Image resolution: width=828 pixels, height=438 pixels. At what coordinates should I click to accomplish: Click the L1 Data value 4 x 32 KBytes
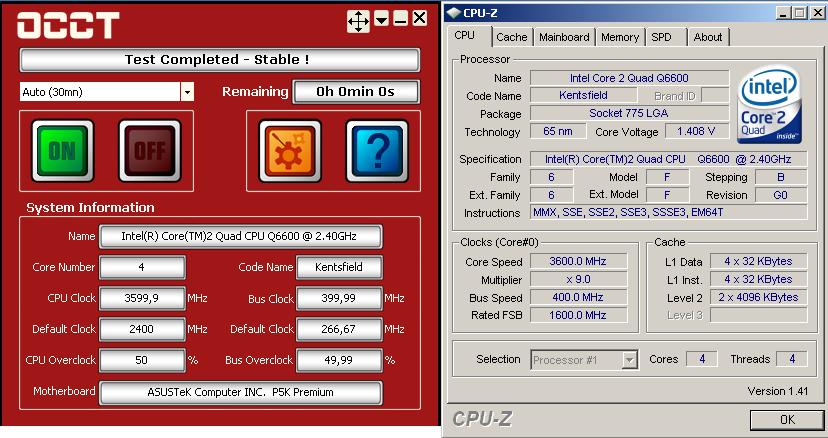pyautogui.click(x=759, y=262)
